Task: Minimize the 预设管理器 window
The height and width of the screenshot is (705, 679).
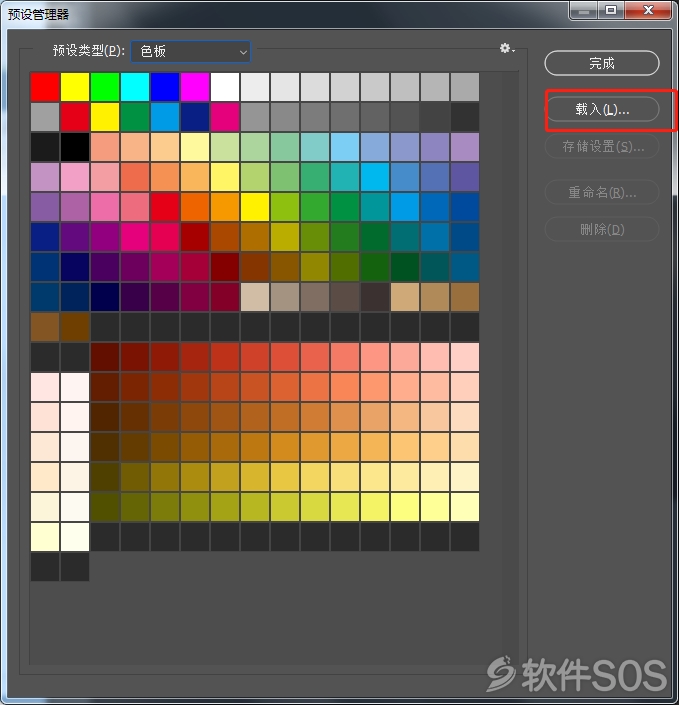Action: pyautogui.click(x=584, y=10)
